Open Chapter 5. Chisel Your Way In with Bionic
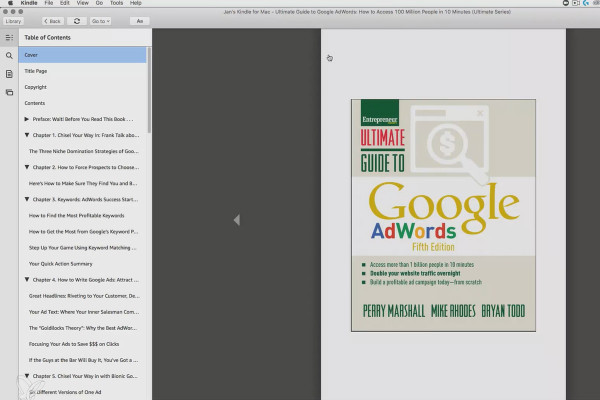The height and width of the screenshot is (400, 600). tap(85, 376)
